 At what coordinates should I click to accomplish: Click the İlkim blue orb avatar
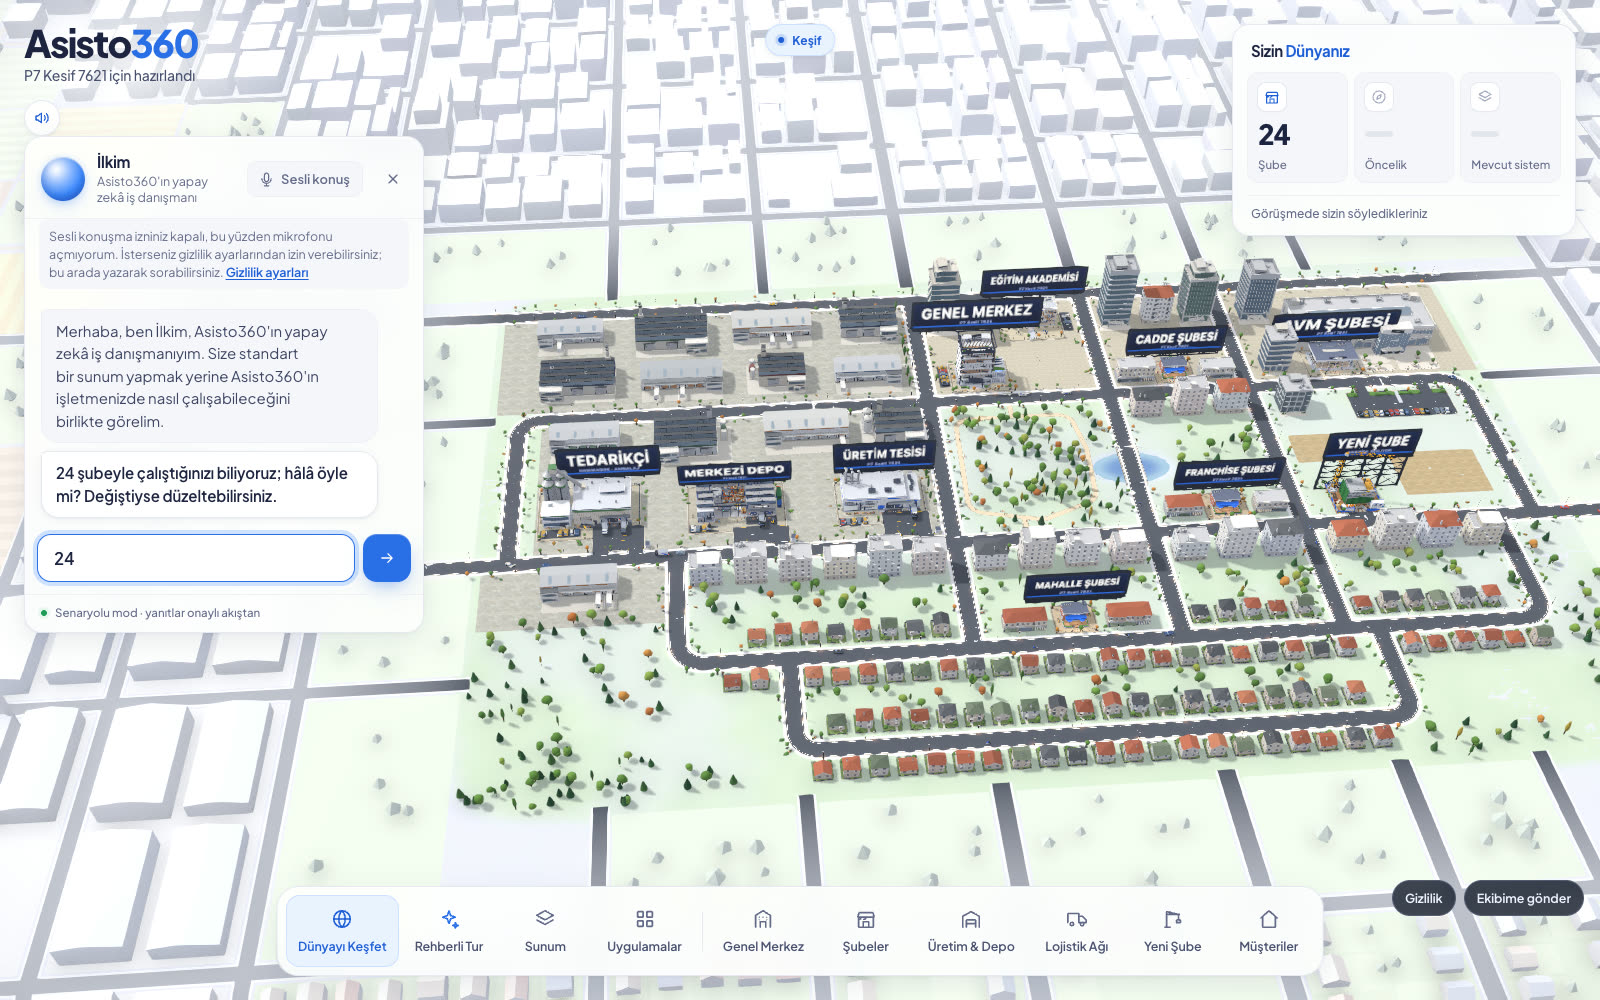63,179
